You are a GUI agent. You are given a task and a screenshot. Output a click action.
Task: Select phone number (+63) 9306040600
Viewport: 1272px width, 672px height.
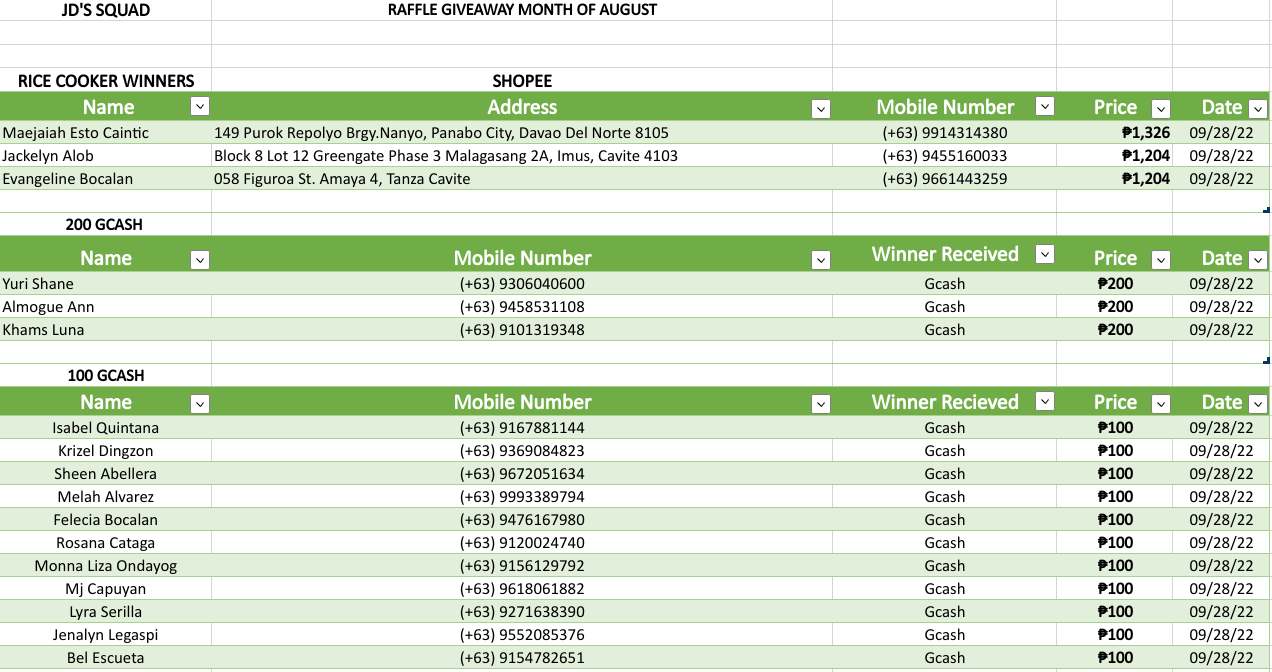[522, 284]
